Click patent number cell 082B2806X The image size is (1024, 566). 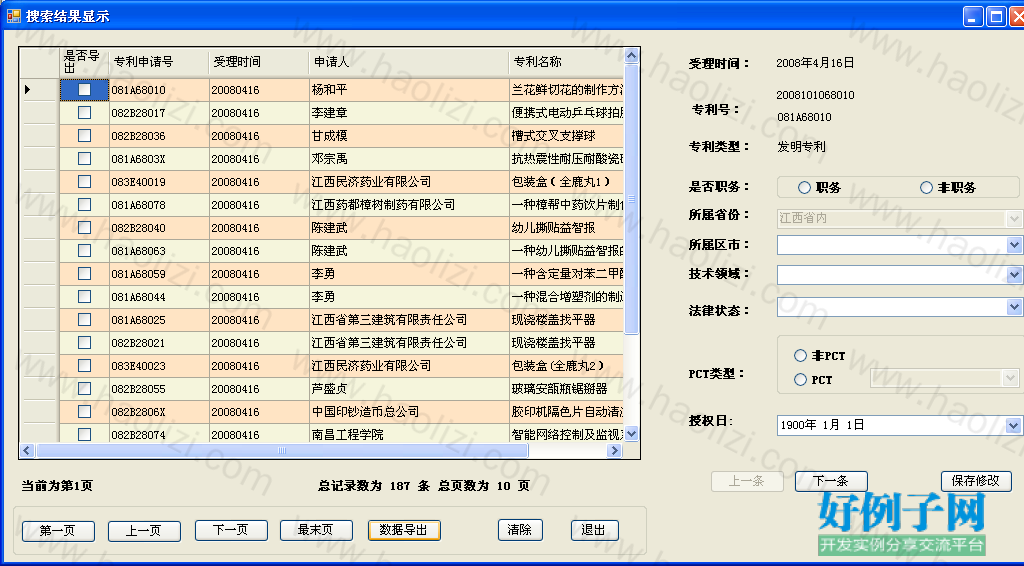159,412
